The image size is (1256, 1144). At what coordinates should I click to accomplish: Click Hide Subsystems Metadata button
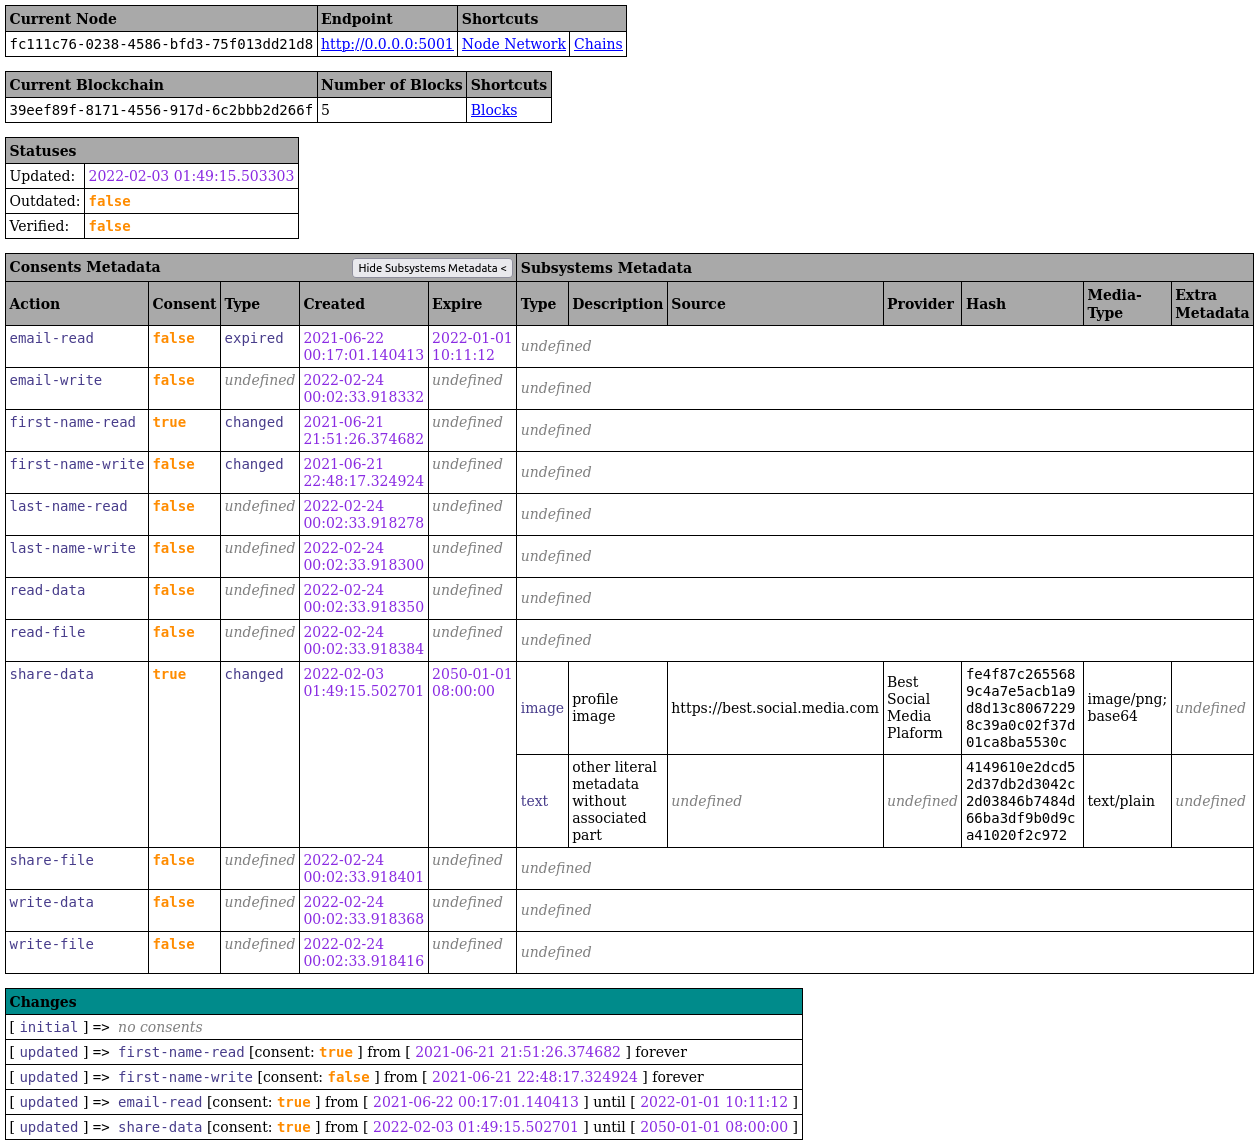coord(432,268)
